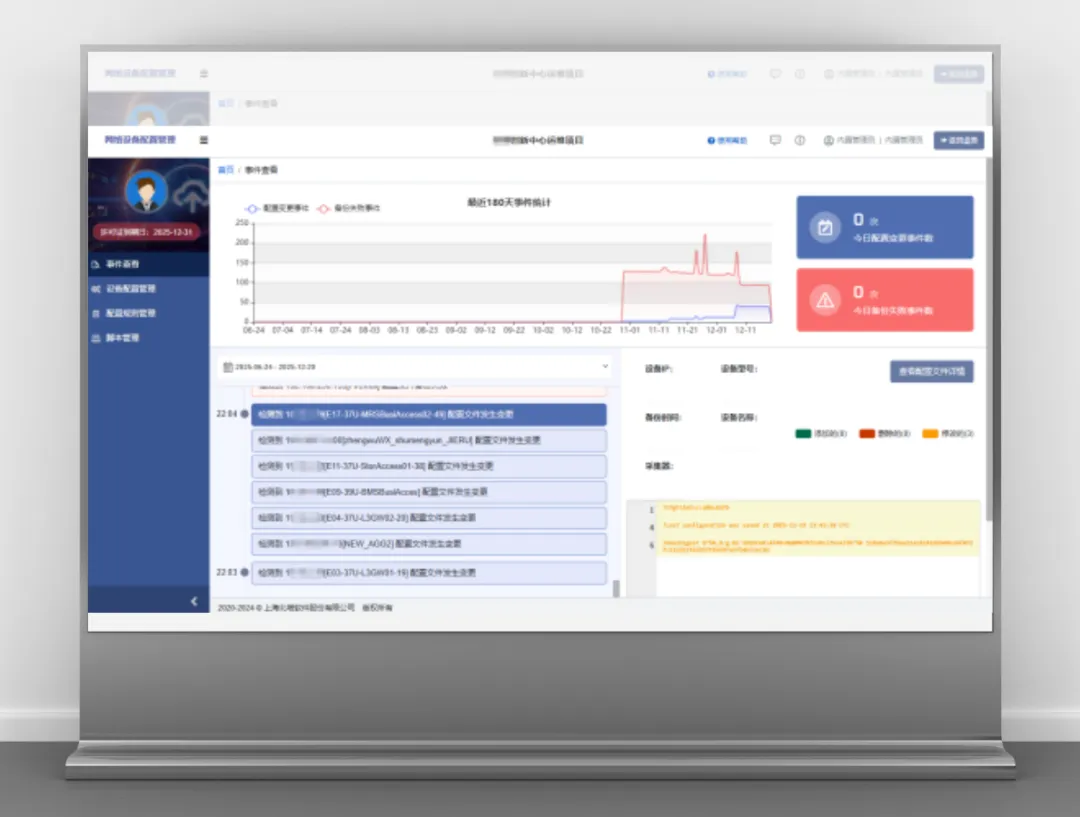
Task: Open the message chat bubble icon
Action: [775, 140]
